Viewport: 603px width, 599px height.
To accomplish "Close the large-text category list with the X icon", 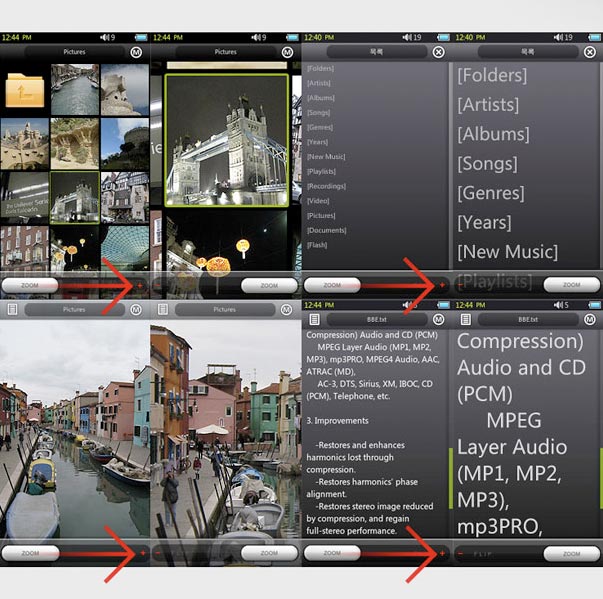I will coord(589,52).
